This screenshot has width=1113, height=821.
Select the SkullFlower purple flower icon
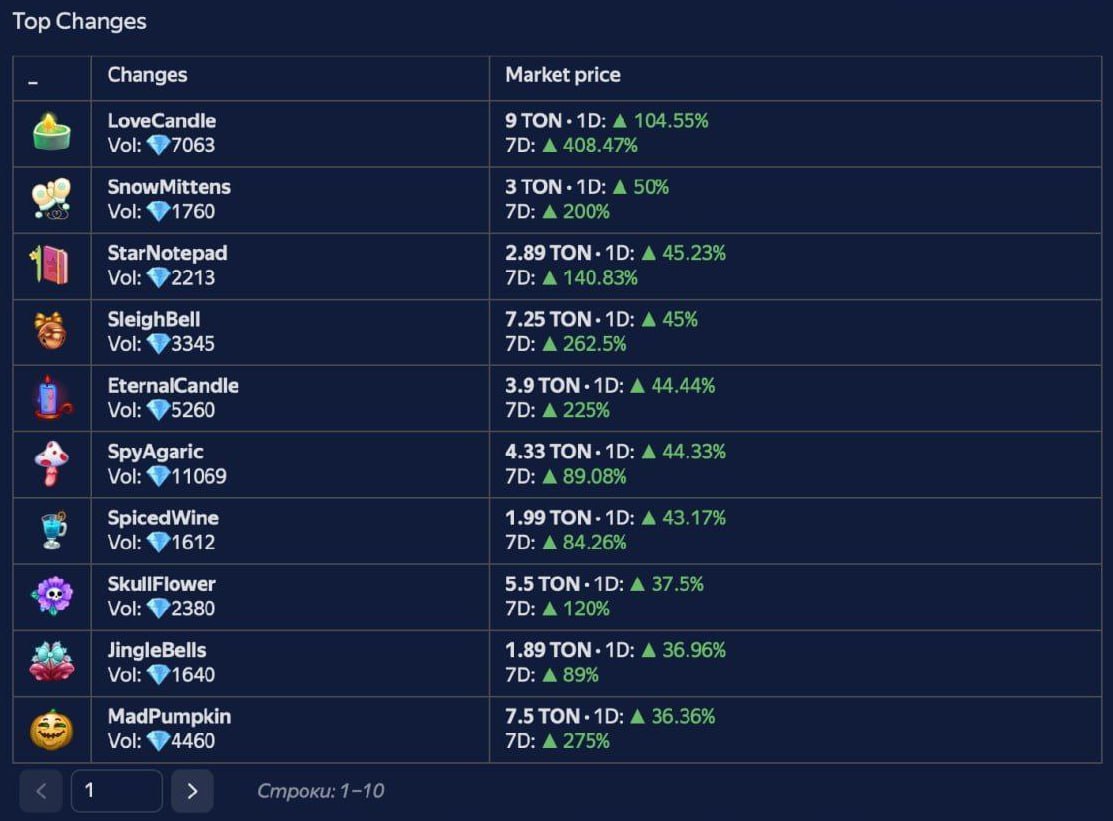point(51,596)
